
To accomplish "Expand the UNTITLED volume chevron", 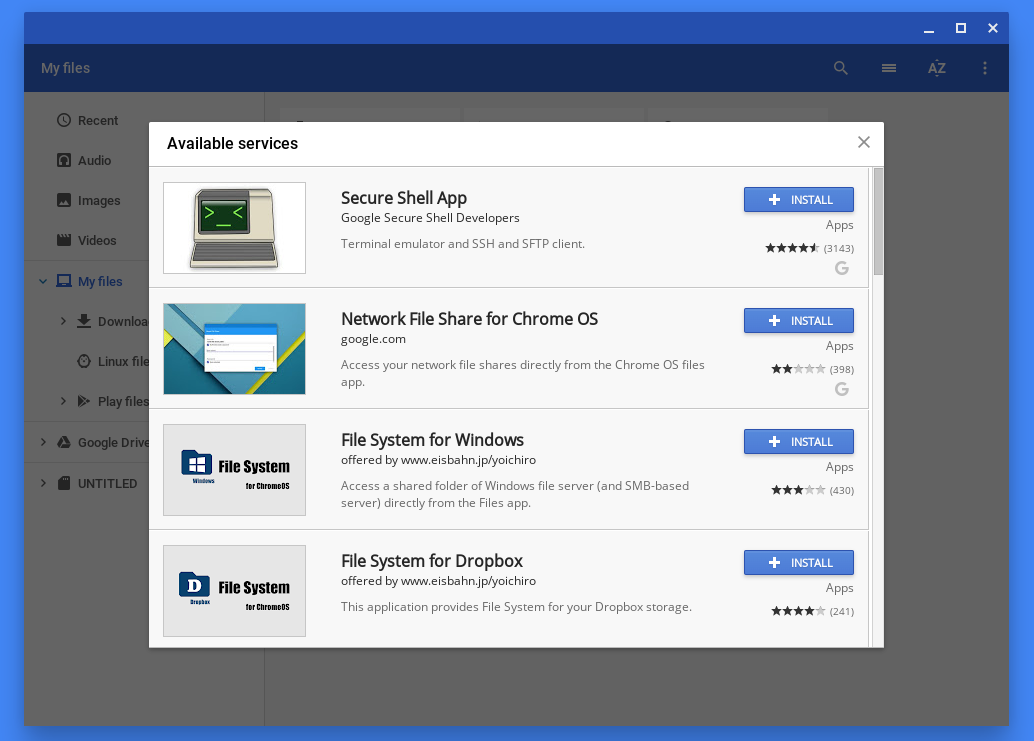I will tap(43, 483).
